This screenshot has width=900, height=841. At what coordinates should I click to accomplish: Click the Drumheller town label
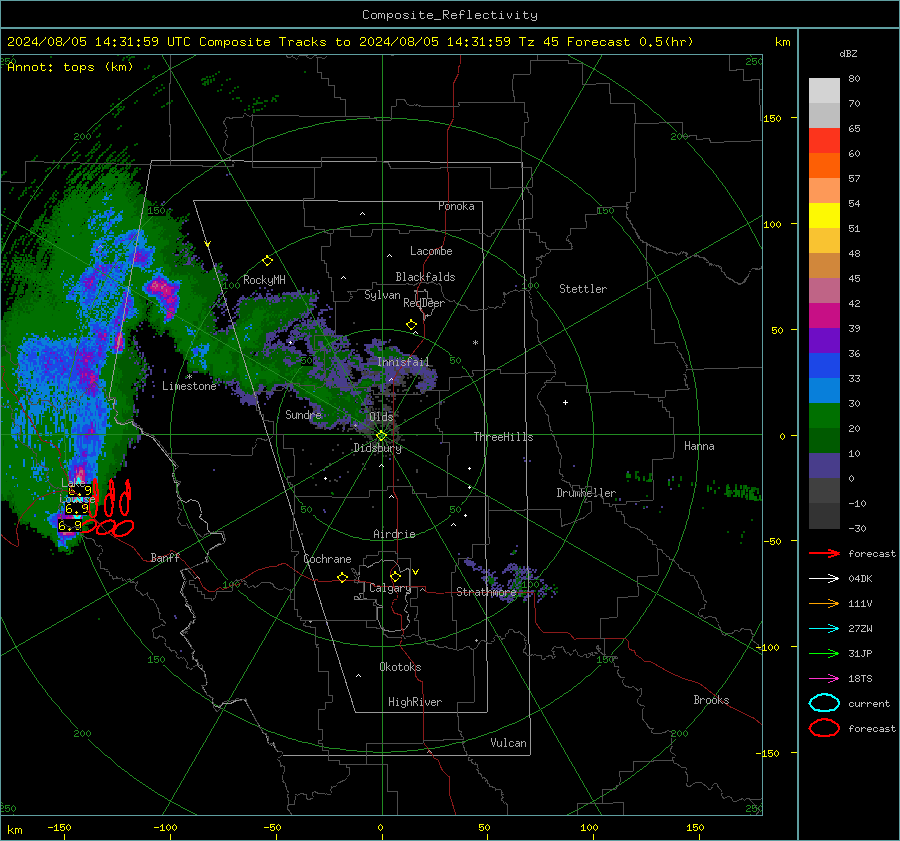[x=586, y=493]
